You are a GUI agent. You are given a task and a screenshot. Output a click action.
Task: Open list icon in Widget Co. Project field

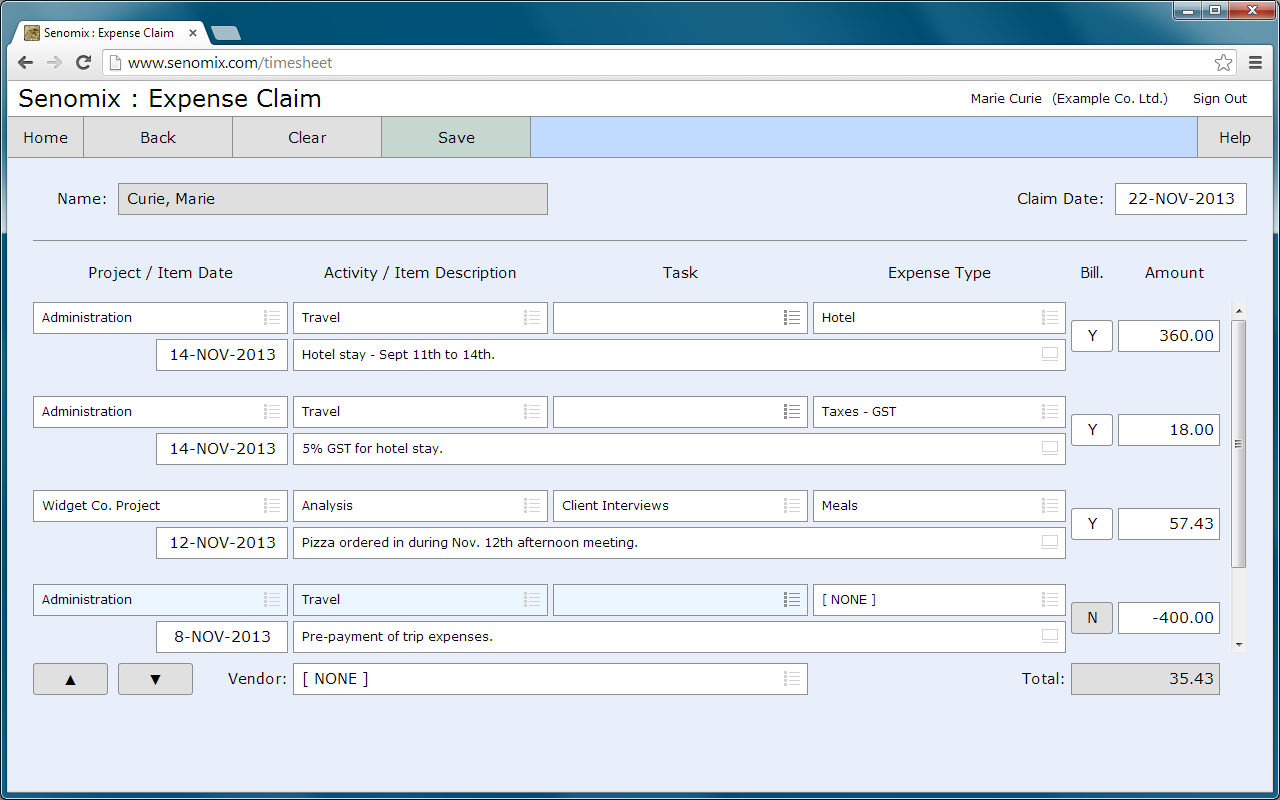click(x=272, y=505)
